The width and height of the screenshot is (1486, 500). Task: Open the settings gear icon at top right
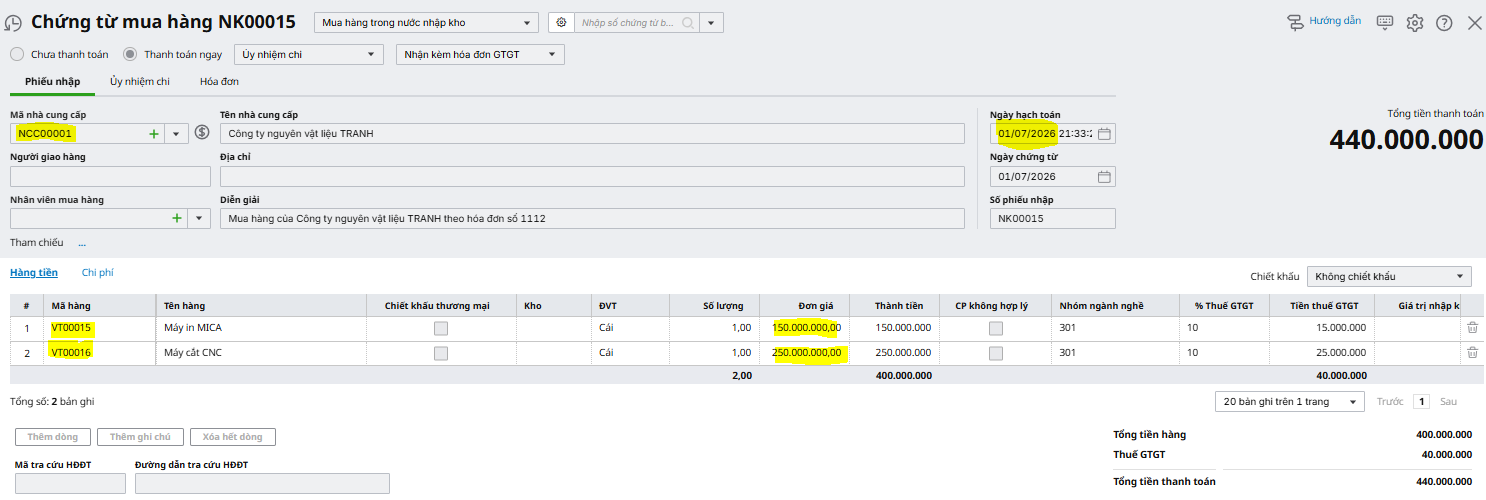pos(1414,22)
